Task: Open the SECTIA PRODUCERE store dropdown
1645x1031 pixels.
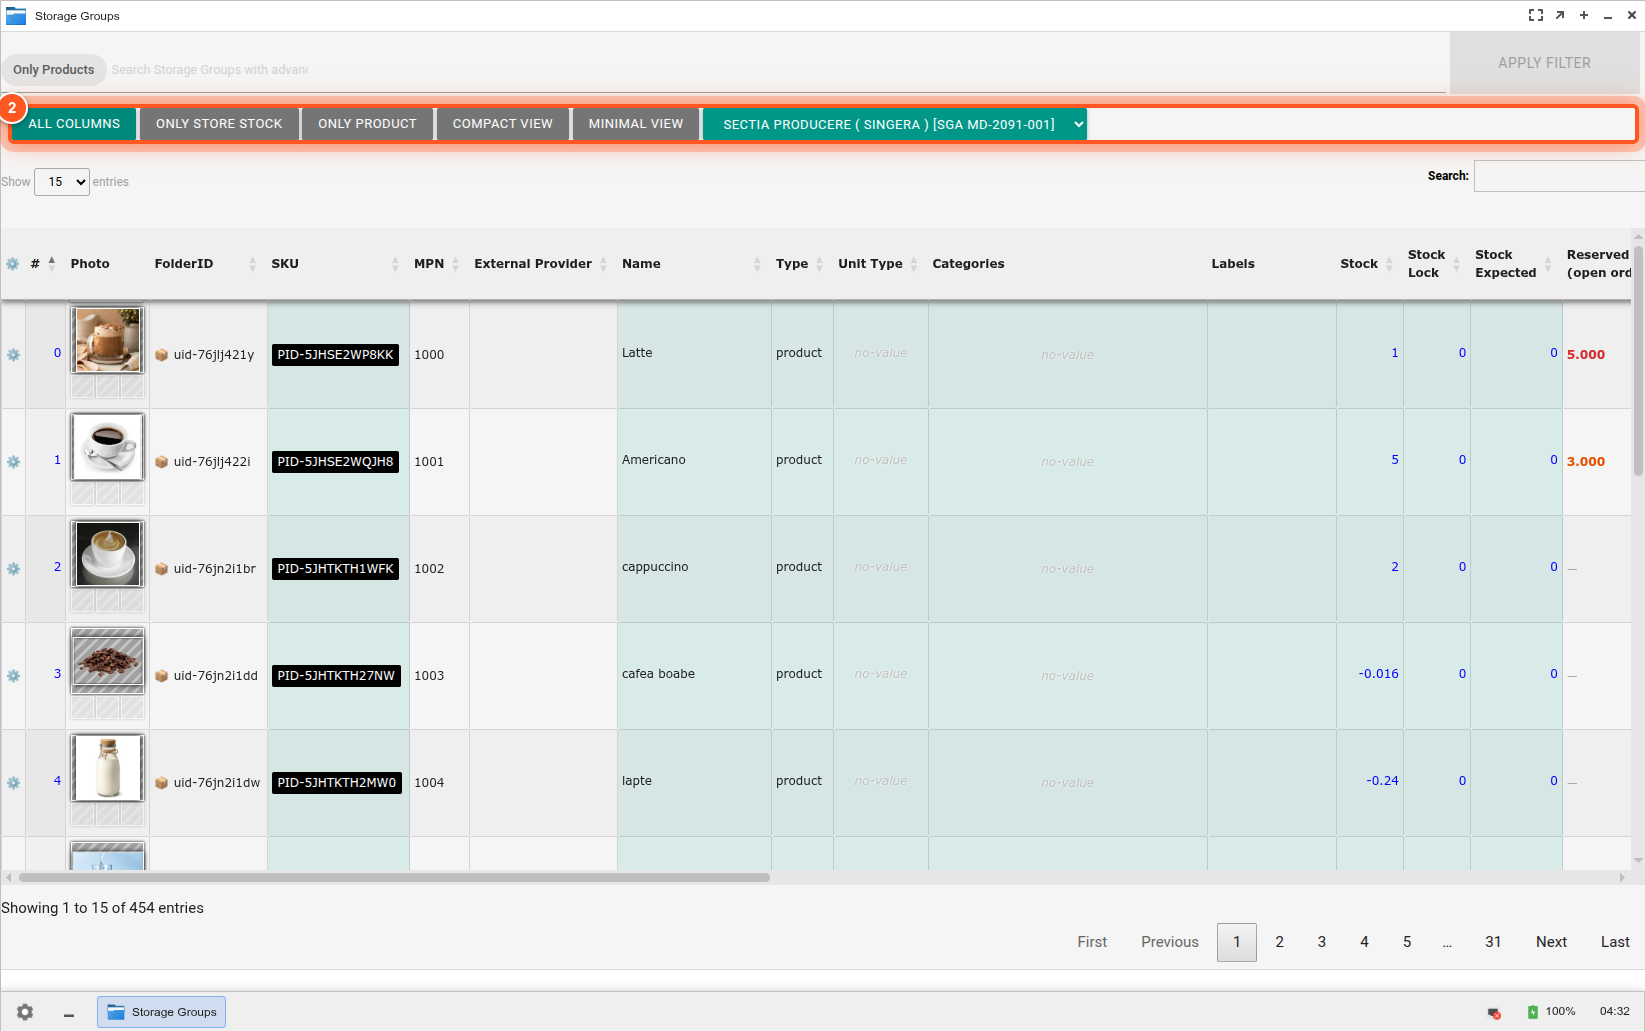Action: click(x=894, y=124)
